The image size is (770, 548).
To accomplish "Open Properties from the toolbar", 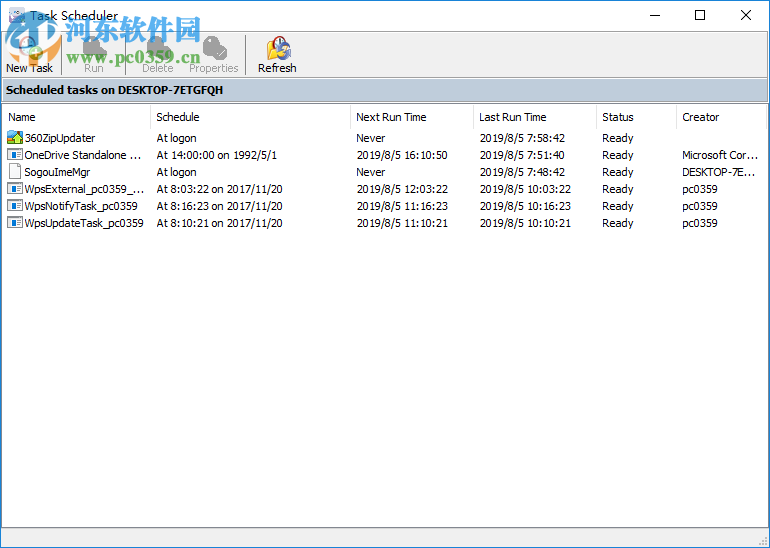I will (214, 54).
